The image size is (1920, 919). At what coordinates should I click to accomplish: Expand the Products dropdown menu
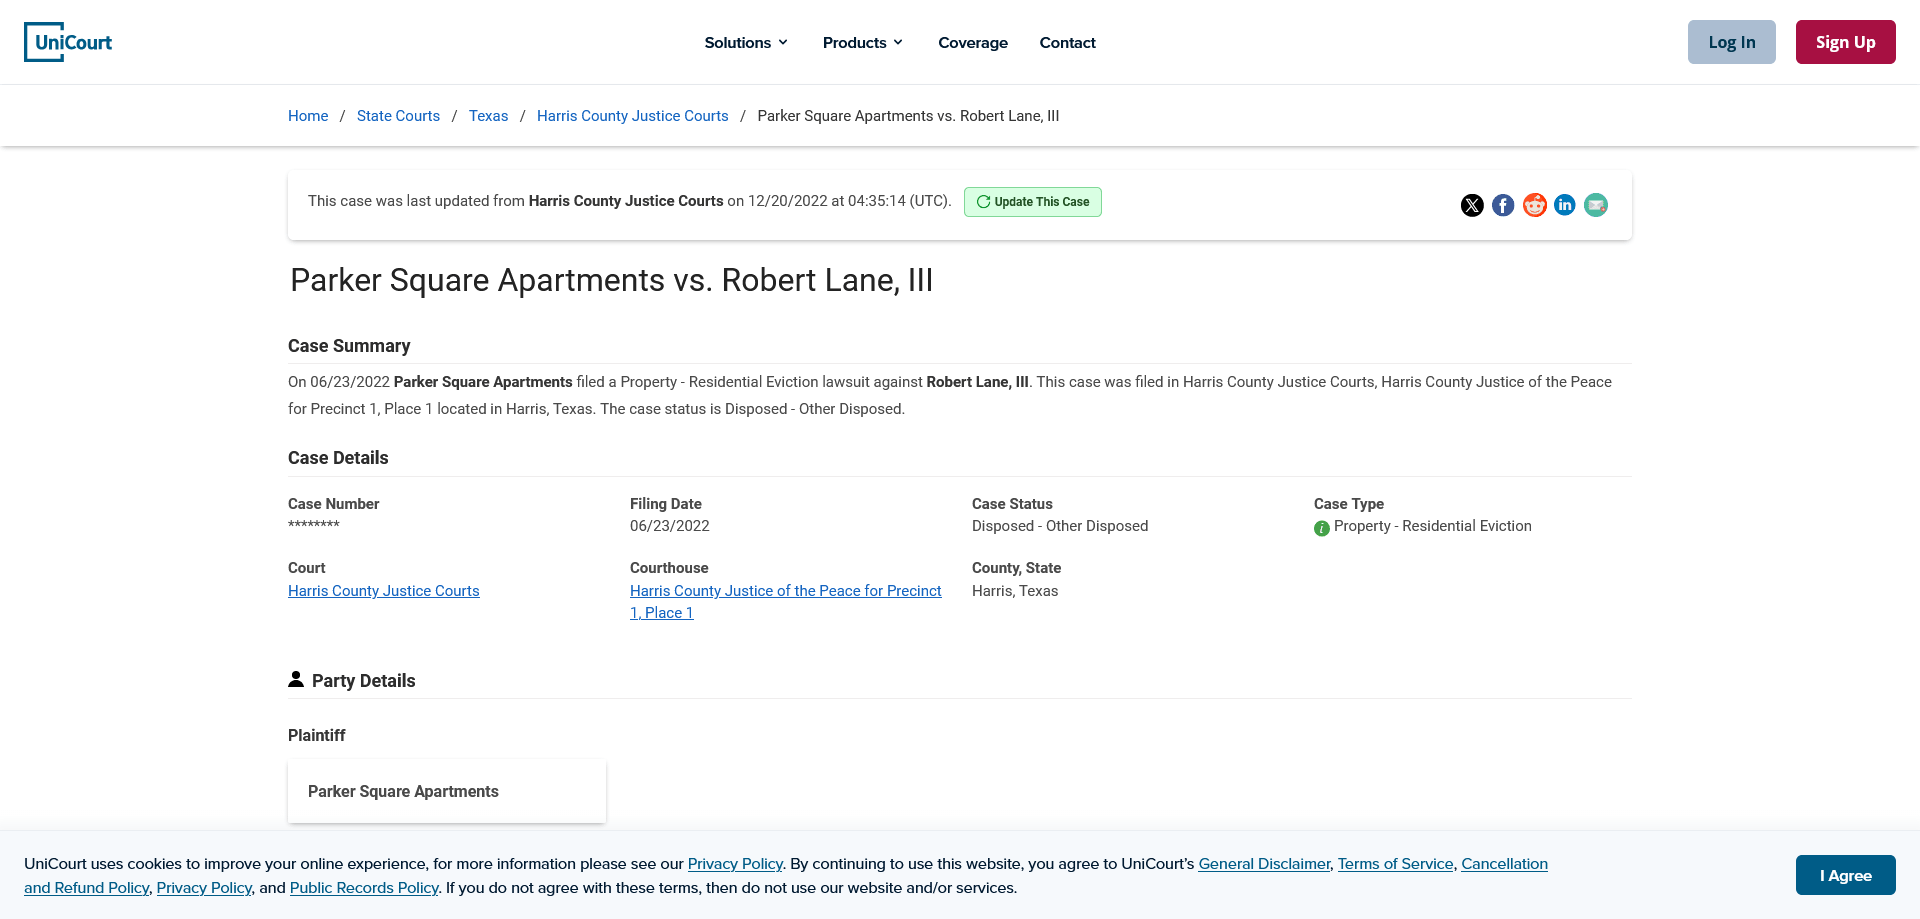(x=863, y=42)
